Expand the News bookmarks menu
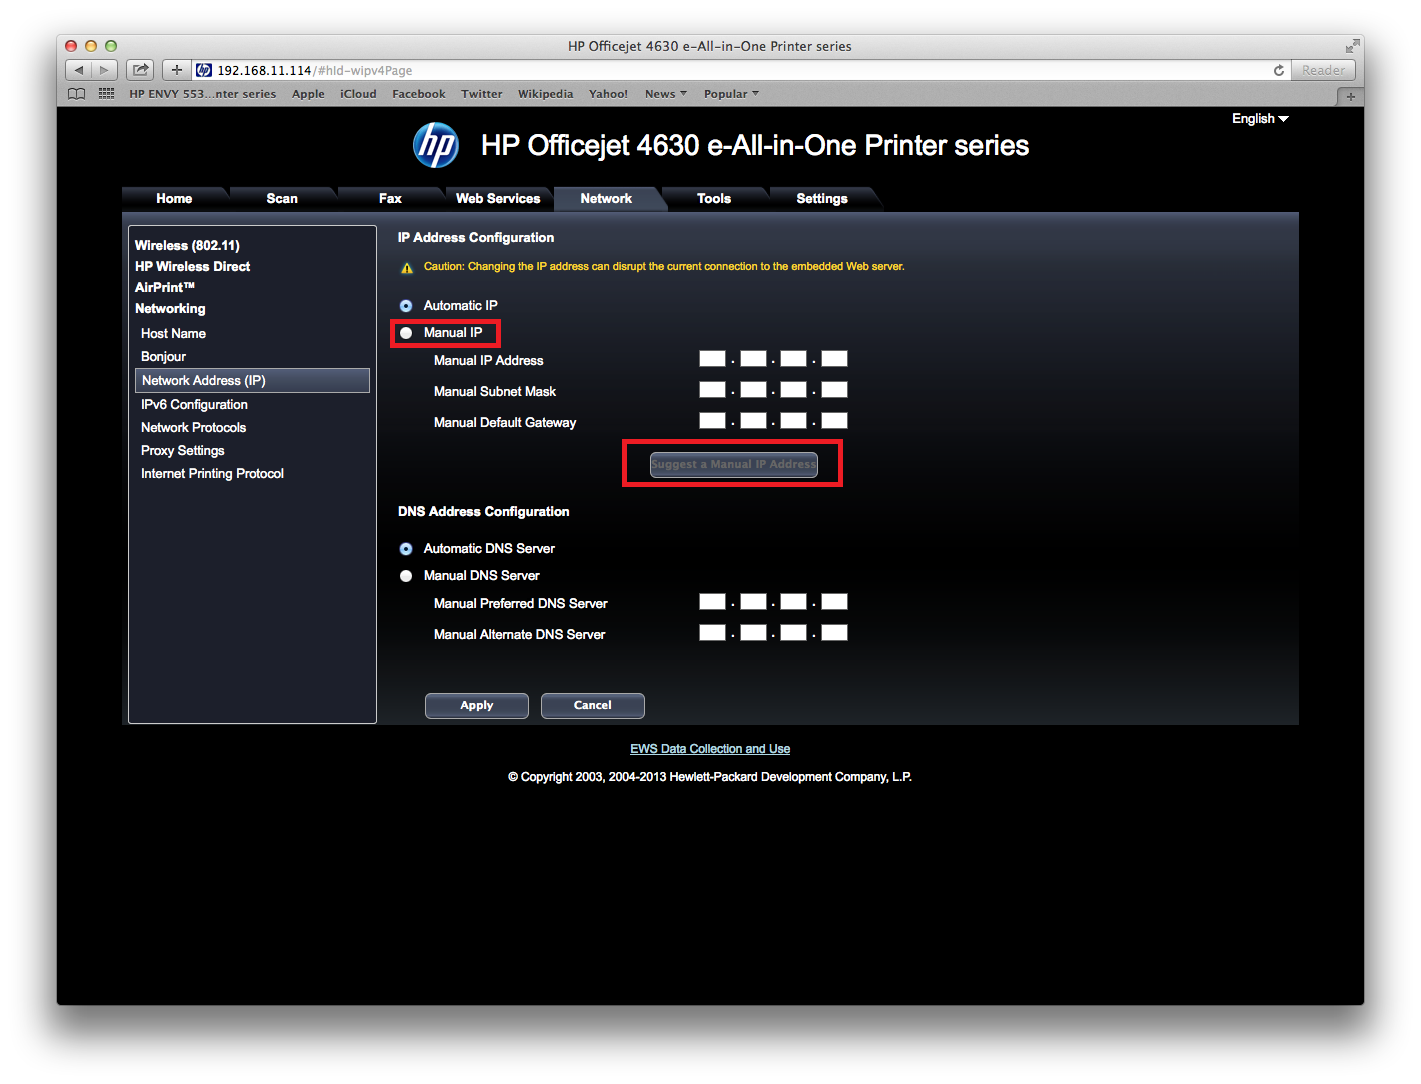Viewport: 1421px width, 1084px height. click(666, 94)
